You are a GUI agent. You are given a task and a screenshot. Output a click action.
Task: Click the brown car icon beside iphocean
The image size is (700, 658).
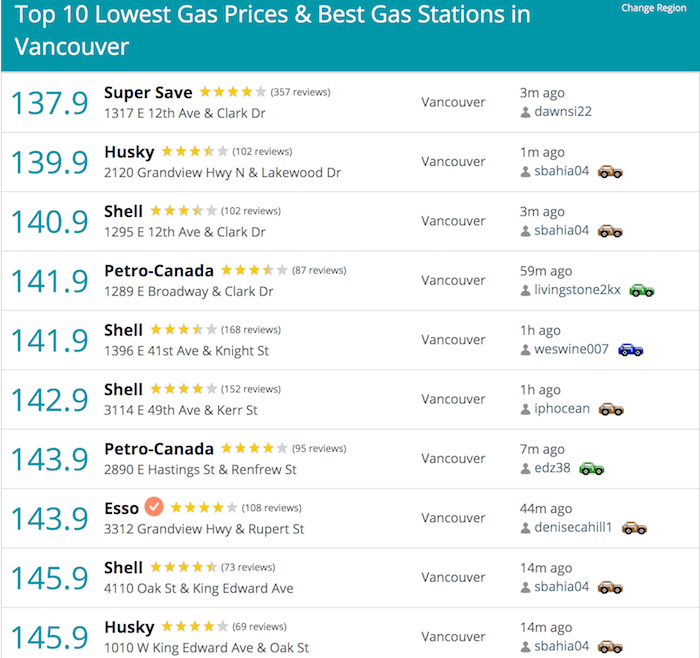pos(611,409)
